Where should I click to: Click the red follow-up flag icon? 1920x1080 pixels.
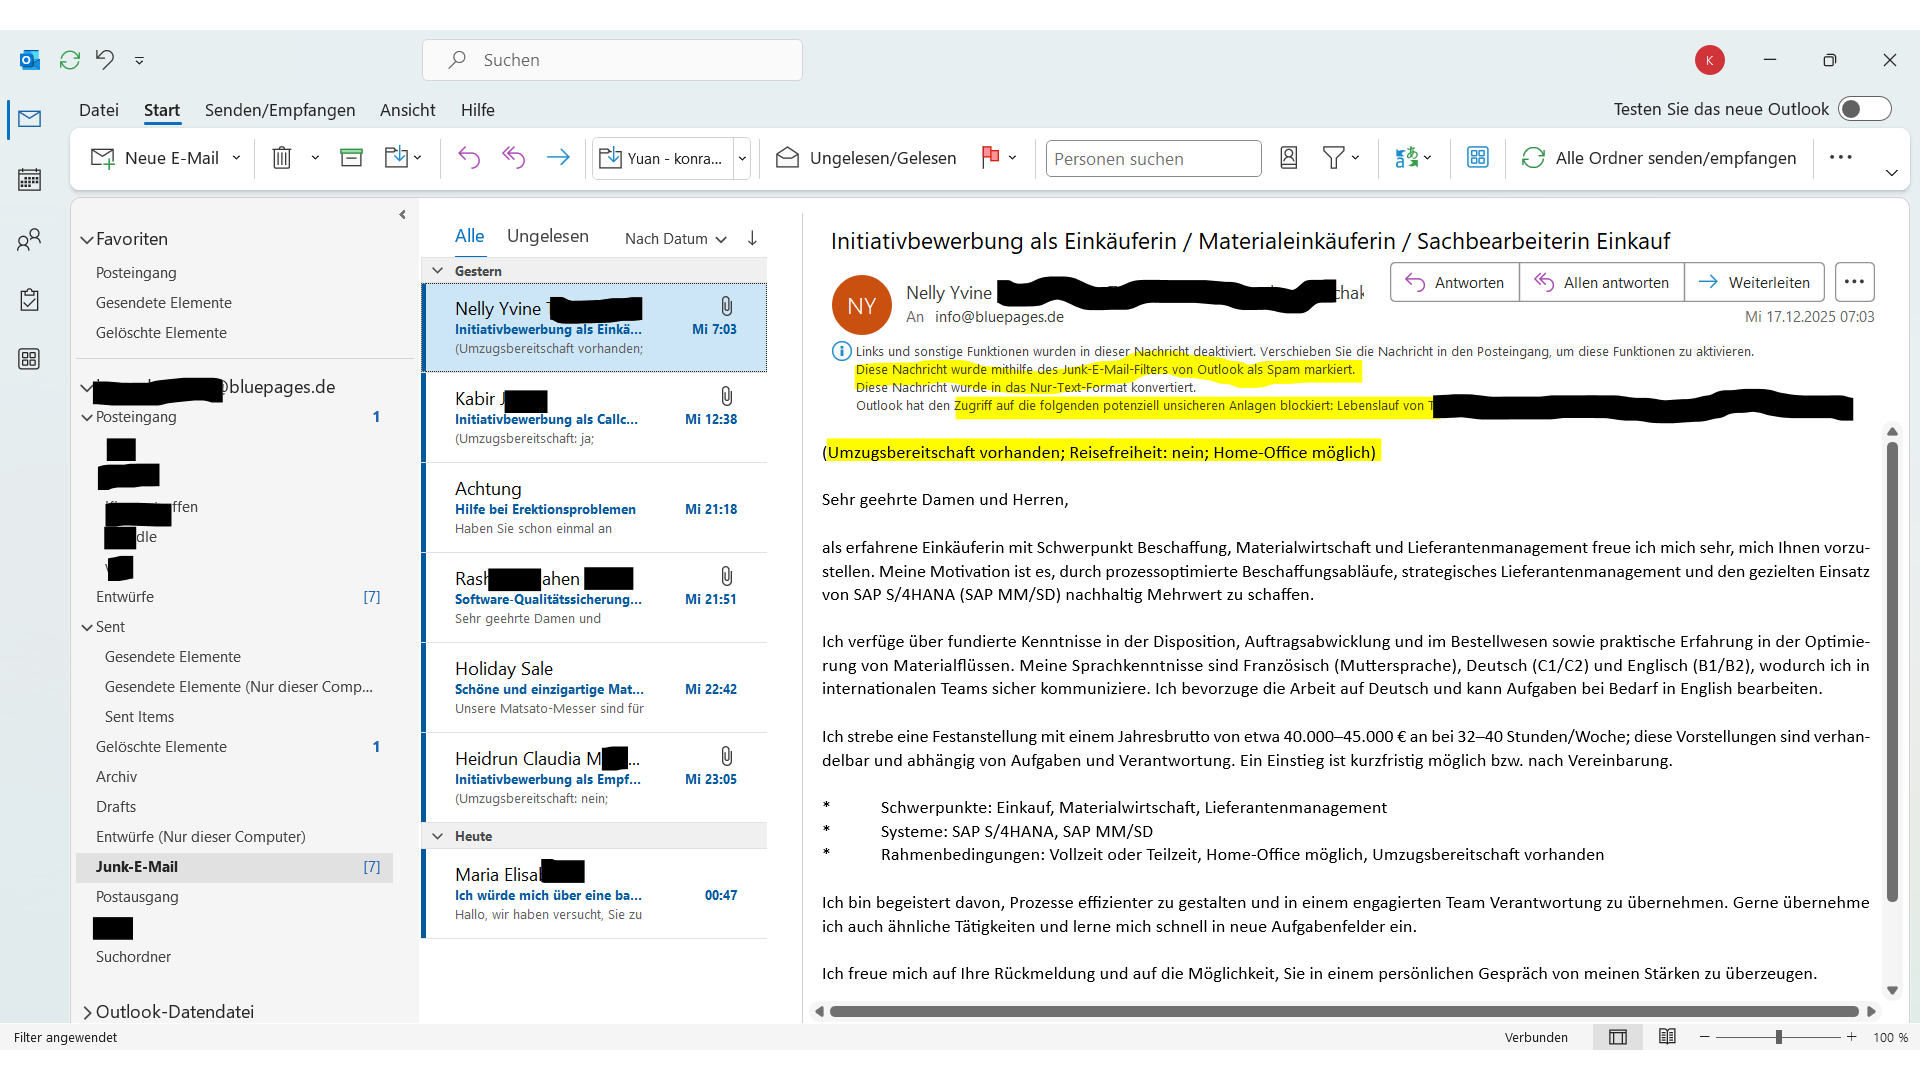click(990, 157)
